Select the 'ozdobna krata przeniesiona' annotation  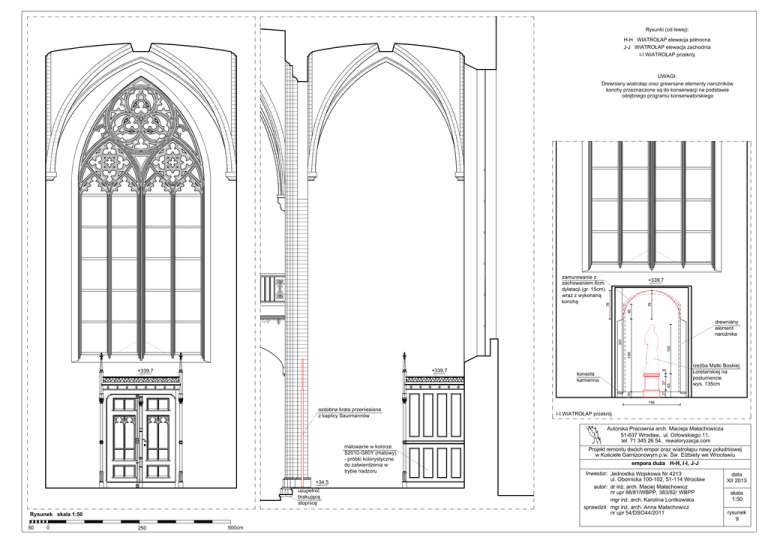tap(349, 412)
